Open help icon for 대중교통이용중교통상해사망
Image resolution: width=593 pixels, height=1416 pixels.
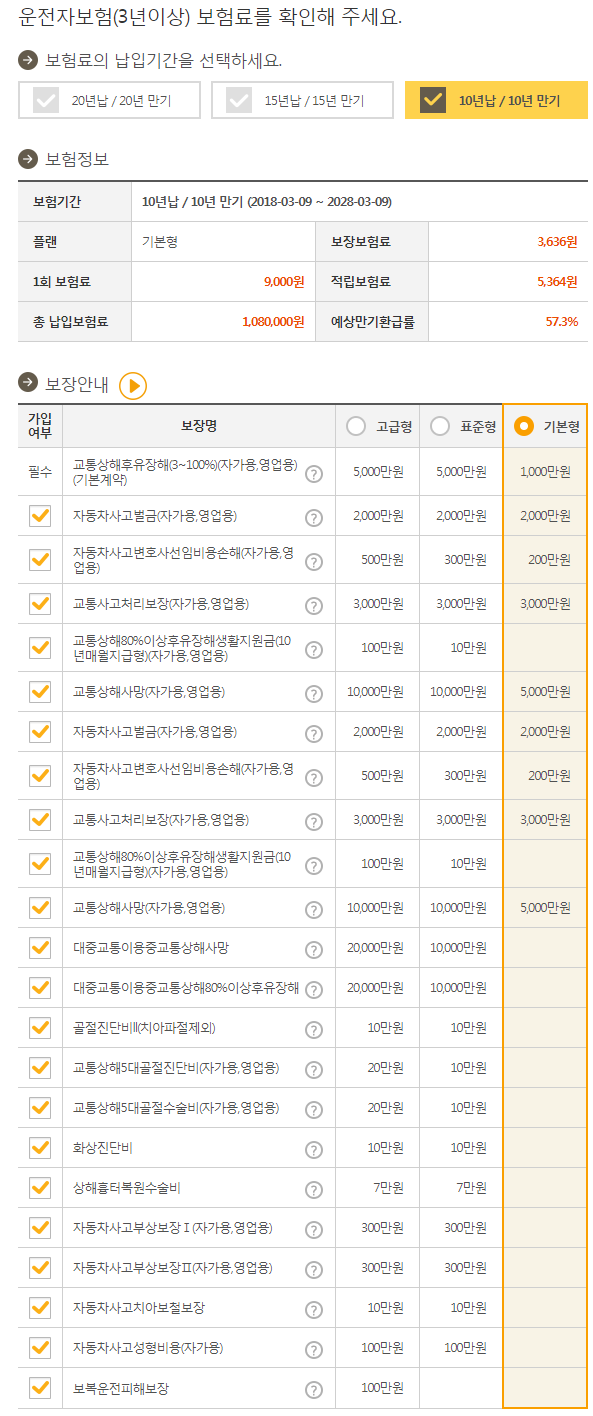314,949
